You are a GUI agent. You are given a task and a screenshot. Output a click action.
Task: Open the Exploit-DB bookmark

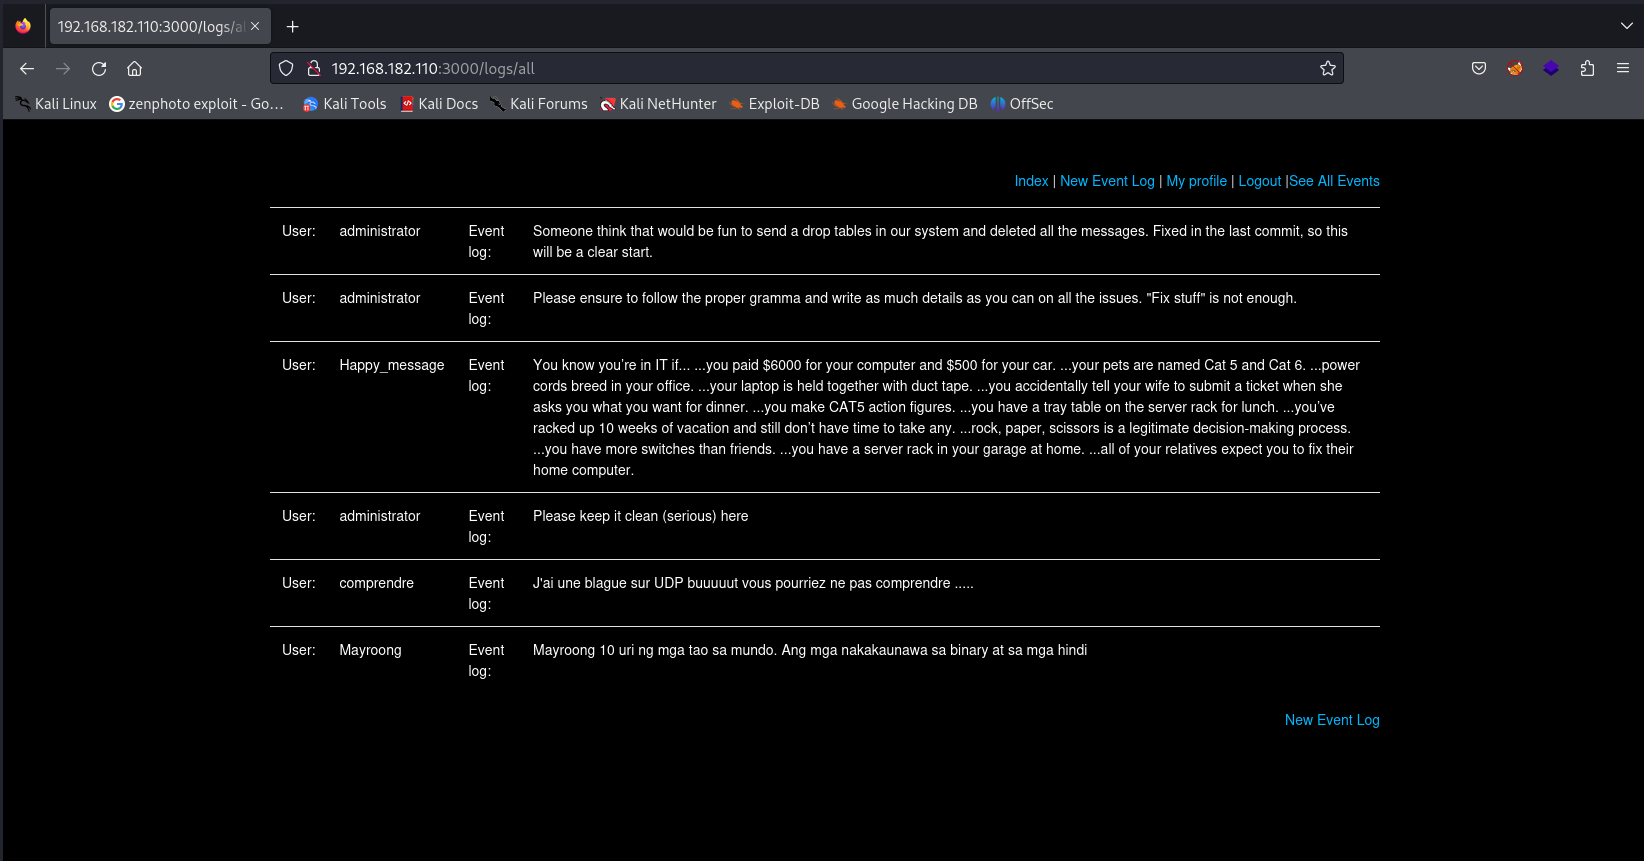pyautogui.click(x=774, y=104)
